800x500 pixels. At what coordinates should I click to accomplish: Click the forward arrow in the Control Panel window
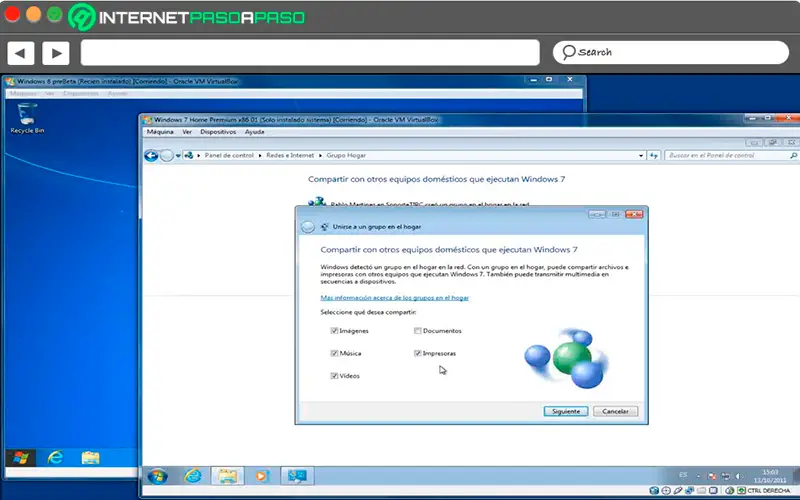(x=167, y=156)
